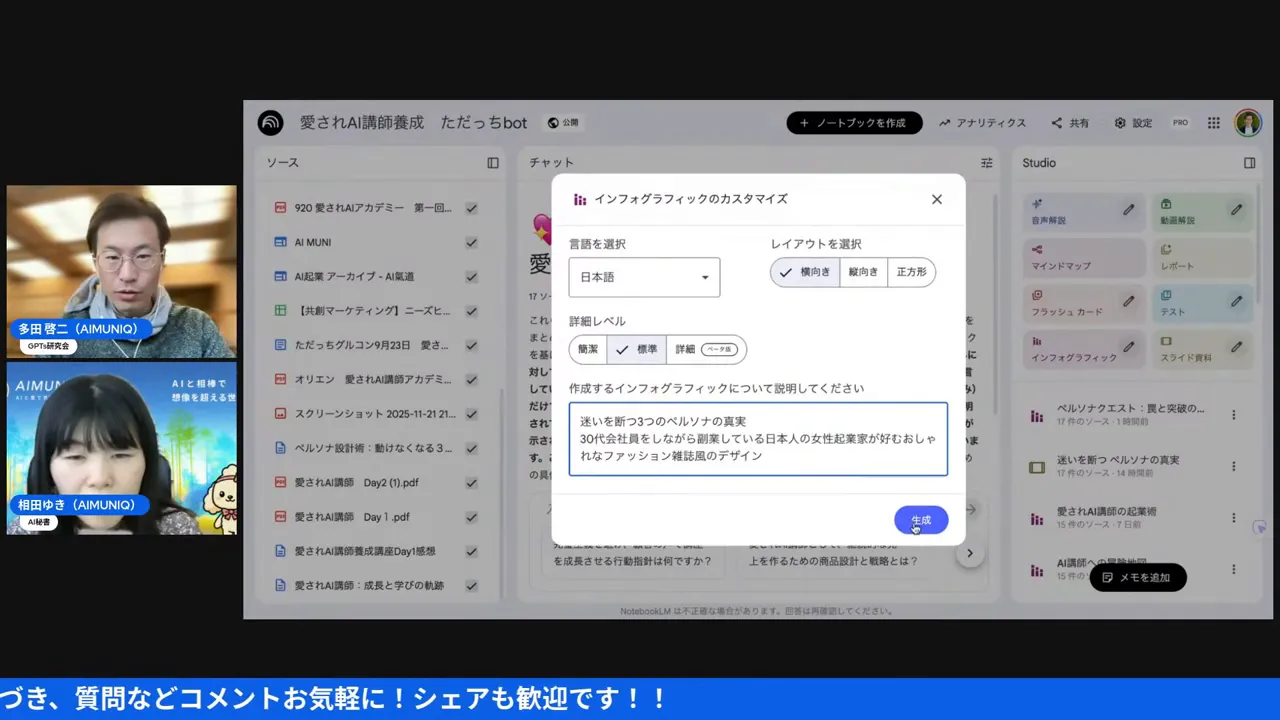
Task: Click the NotebookLM logo in the header
Action: tap(270, 122)
